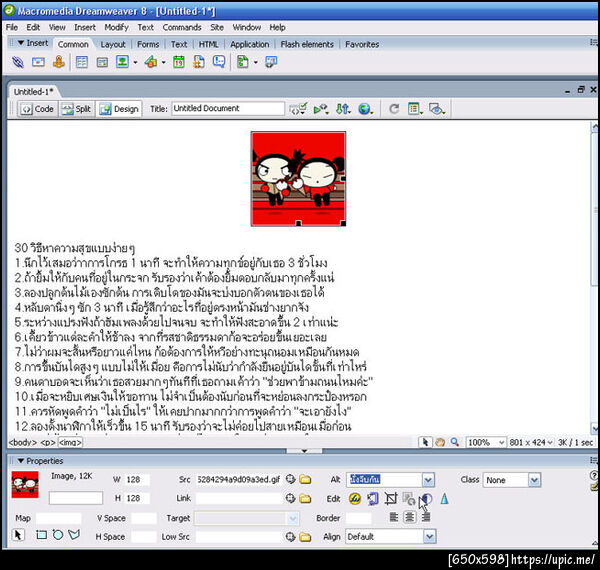600x570 pixels.
Task: Activate the Select tool in status bar
Action: click(x=425, y=442)
